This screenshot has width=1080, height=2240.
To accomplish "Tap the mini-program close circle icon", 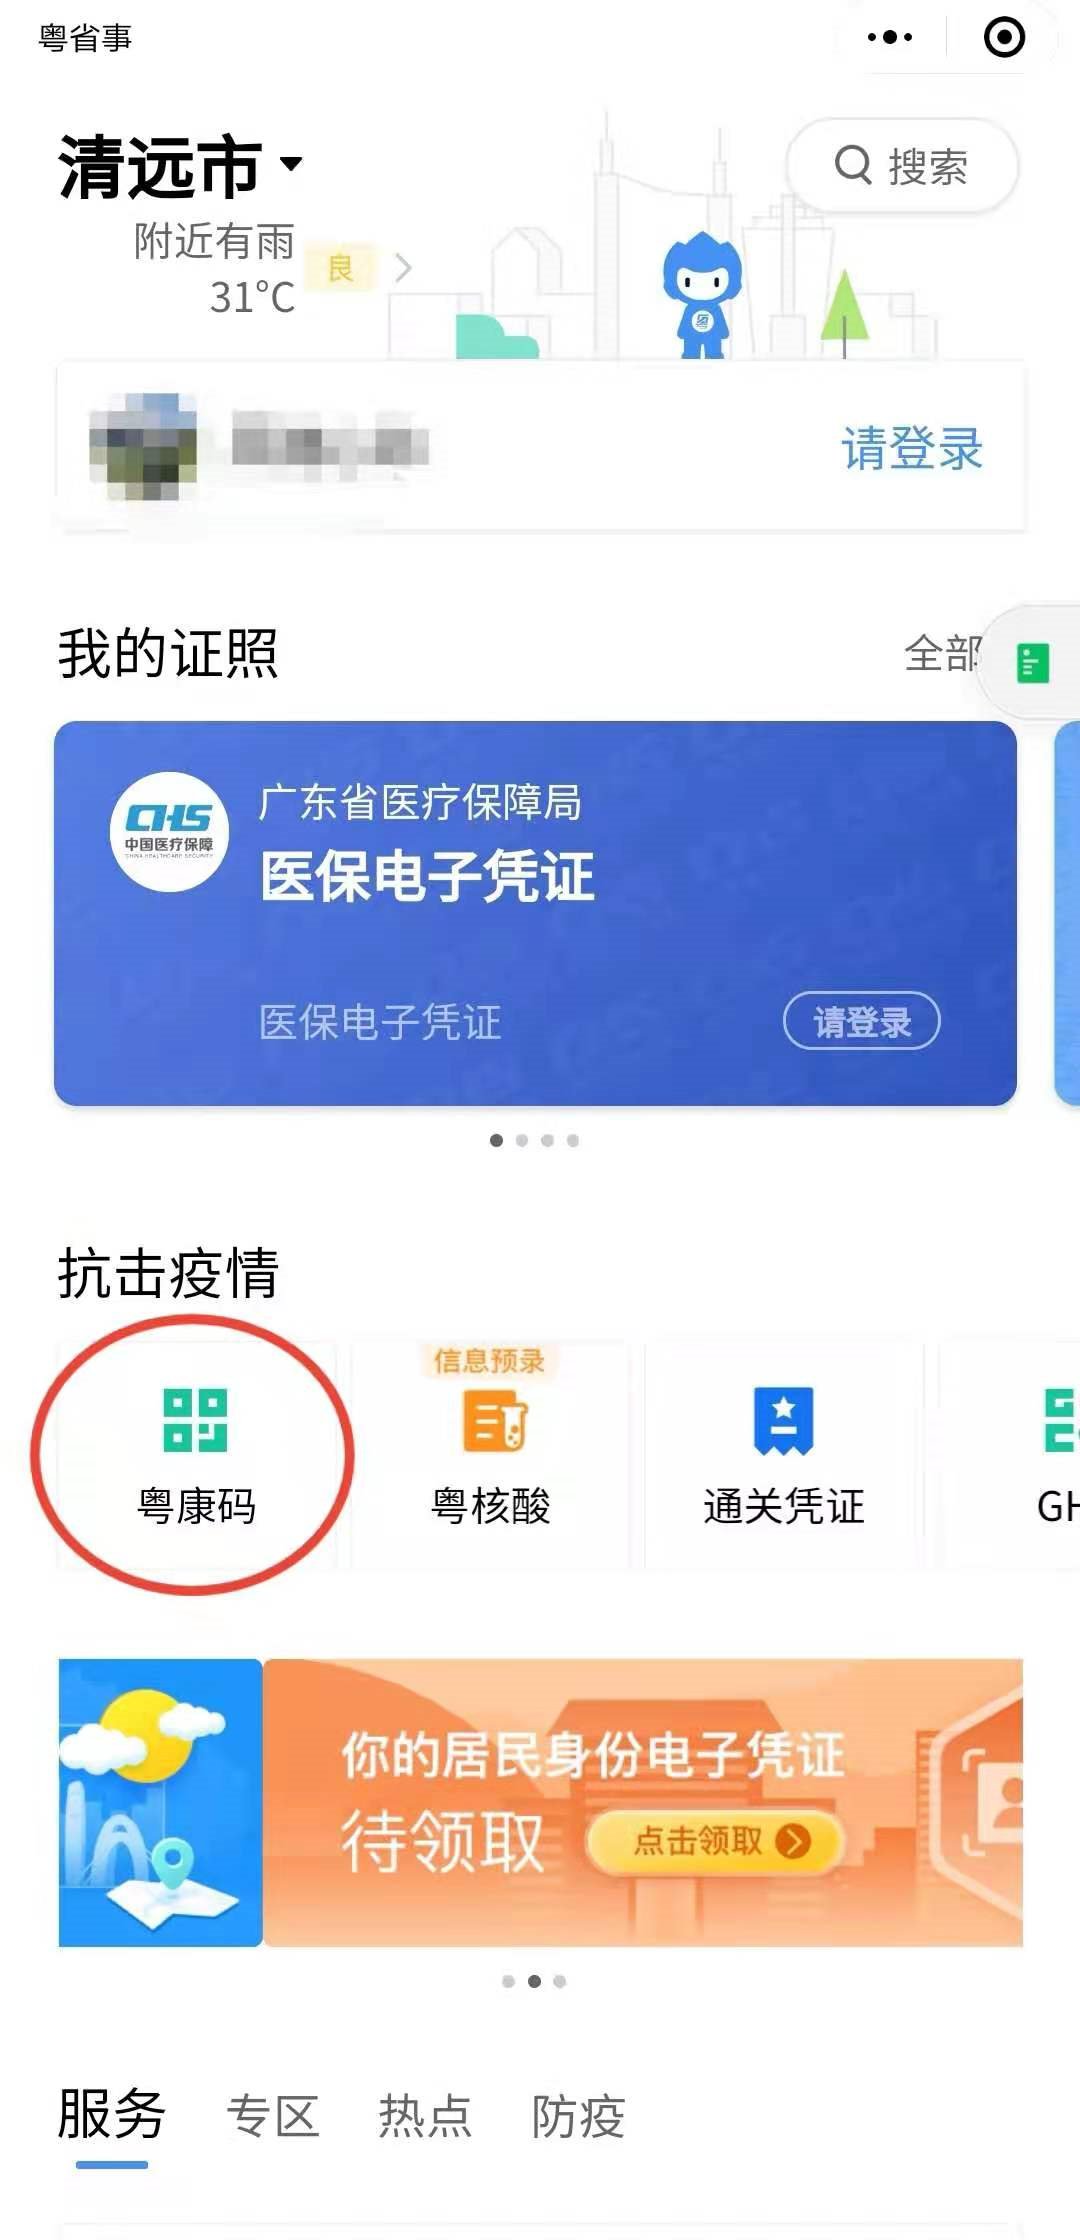I will 1004,38.
